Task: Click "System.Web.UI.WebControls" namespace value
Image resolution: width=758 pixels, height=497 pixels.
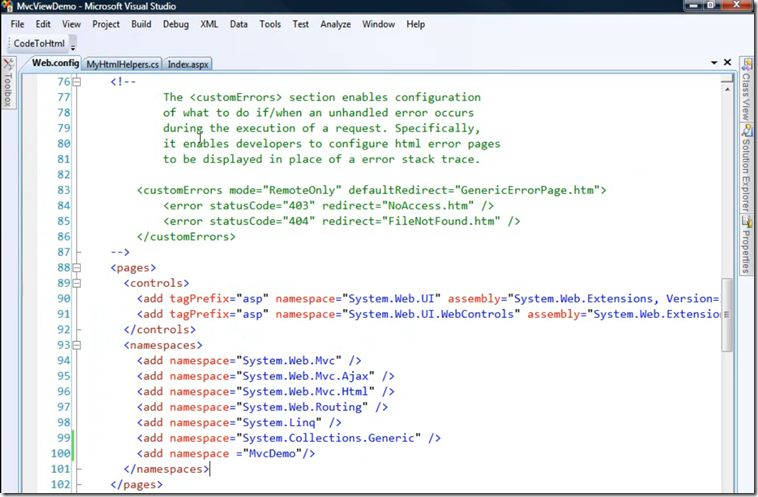Action: click(x=431, y=314)
